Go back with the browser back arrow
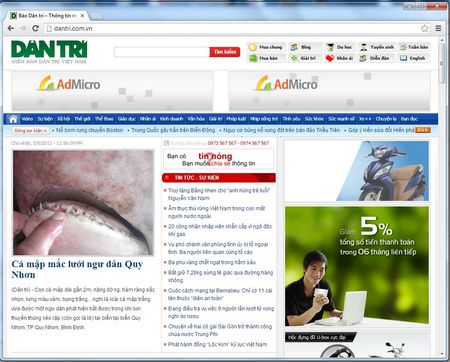This screenshot has height=362, width=450. 11,28
